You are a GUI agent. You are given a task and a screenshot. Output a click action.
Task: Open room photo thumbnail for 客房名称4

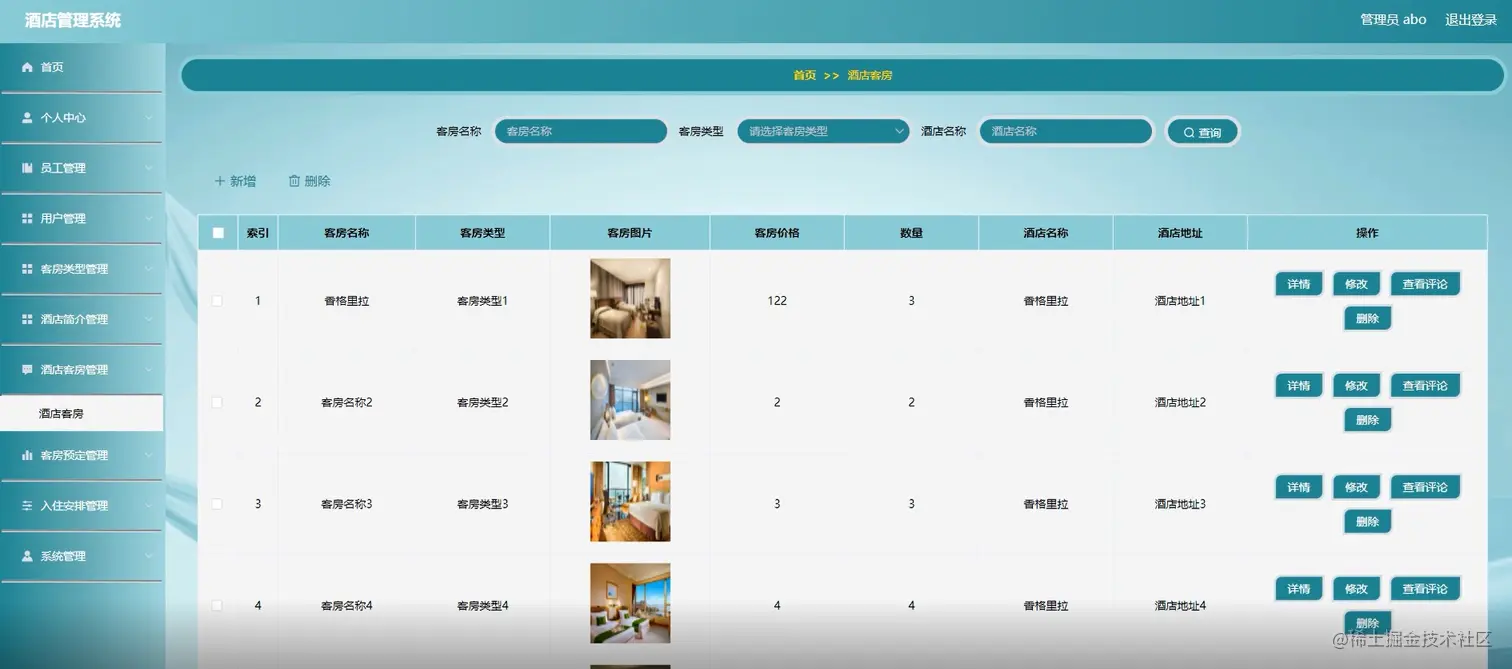(x=630, y=603)
